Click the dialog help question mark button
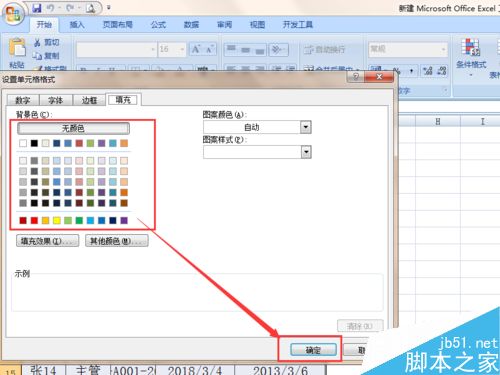Image resolution: width=500 pixels, height=375 pixels. point(356,77)
